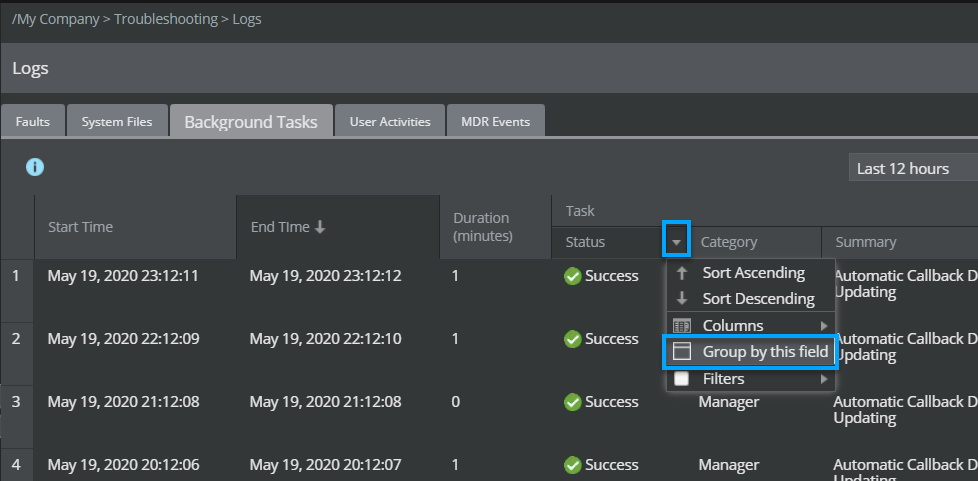Choose Sort Ascending from the menu
Screen dimensions: 978x481
coord(751,273)
